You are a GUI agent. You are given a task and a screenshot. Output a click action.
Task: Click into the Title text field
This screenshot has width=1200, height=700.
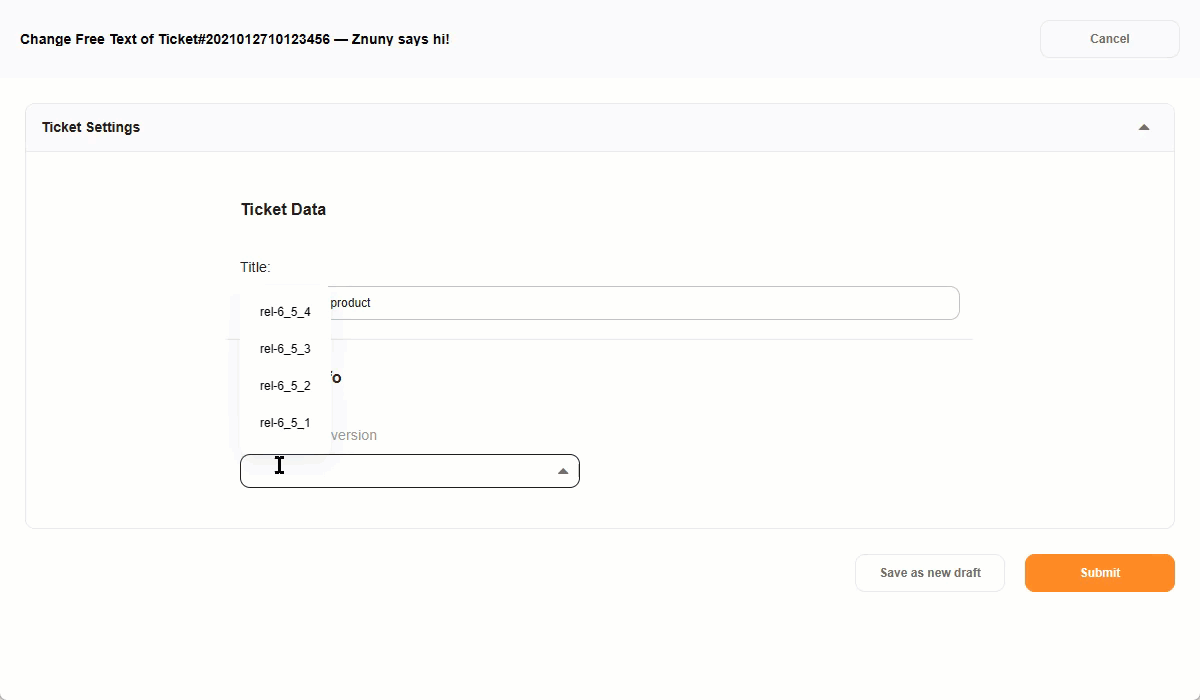point(640,303)
